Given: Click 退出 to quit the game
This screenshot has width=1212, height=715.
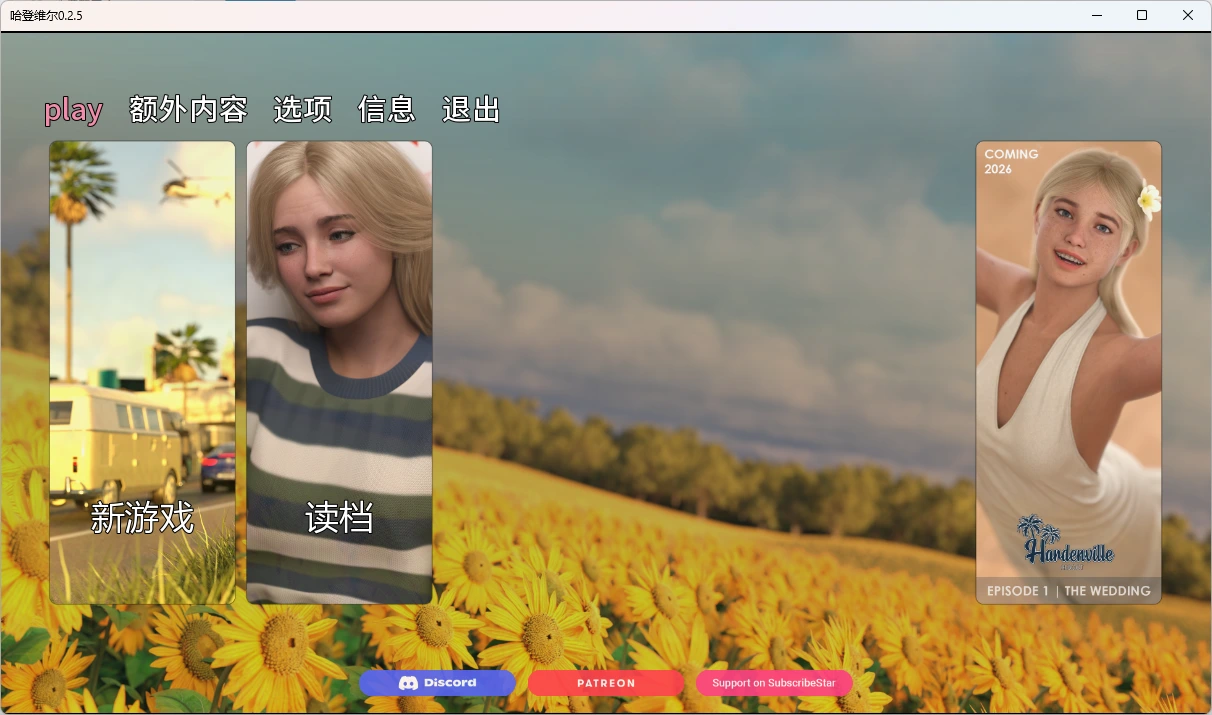Looking at the screenshot, I should pyautogui.click(x=471, y=109).
